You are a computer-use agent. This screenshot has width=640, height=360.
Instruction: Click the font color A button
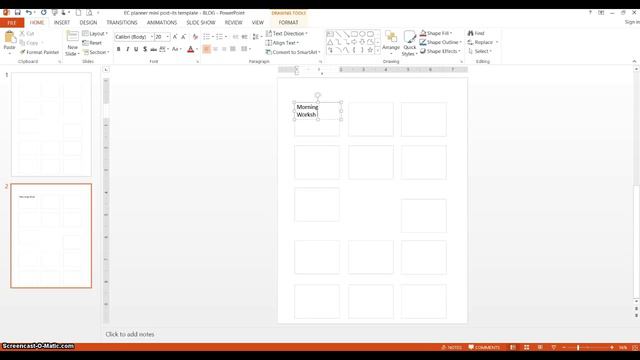pyautogui.click(x=191, y=49)
